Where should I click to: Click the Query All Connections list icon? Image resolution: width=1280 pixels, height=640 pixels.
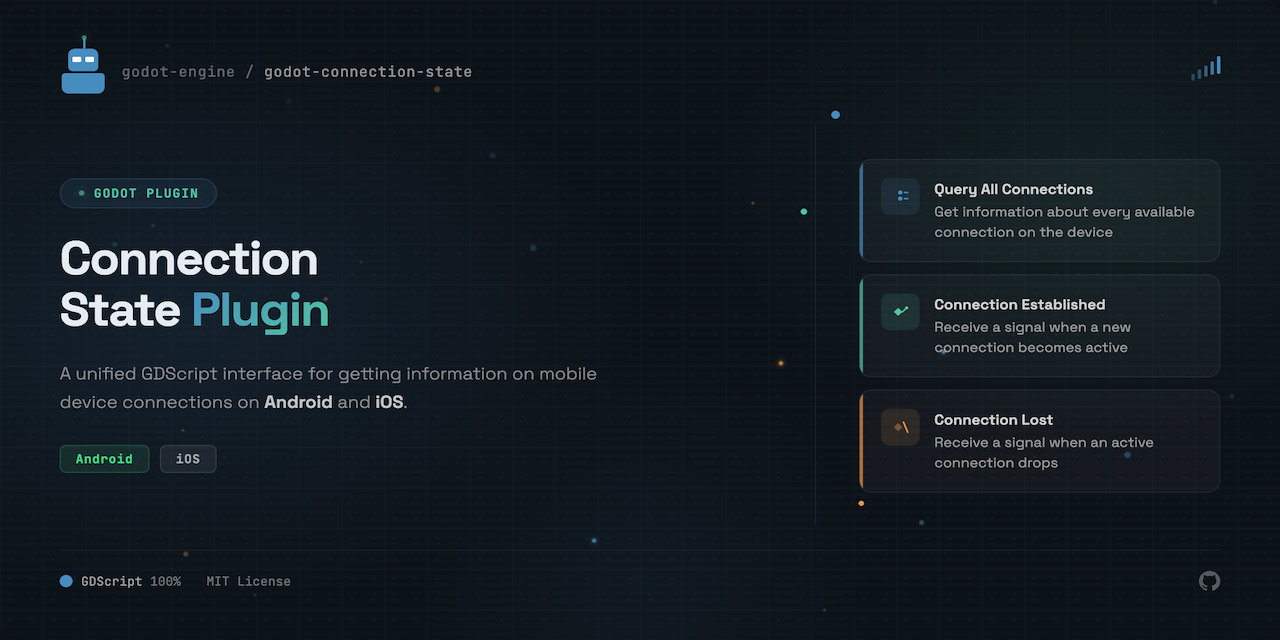point(900,196)
